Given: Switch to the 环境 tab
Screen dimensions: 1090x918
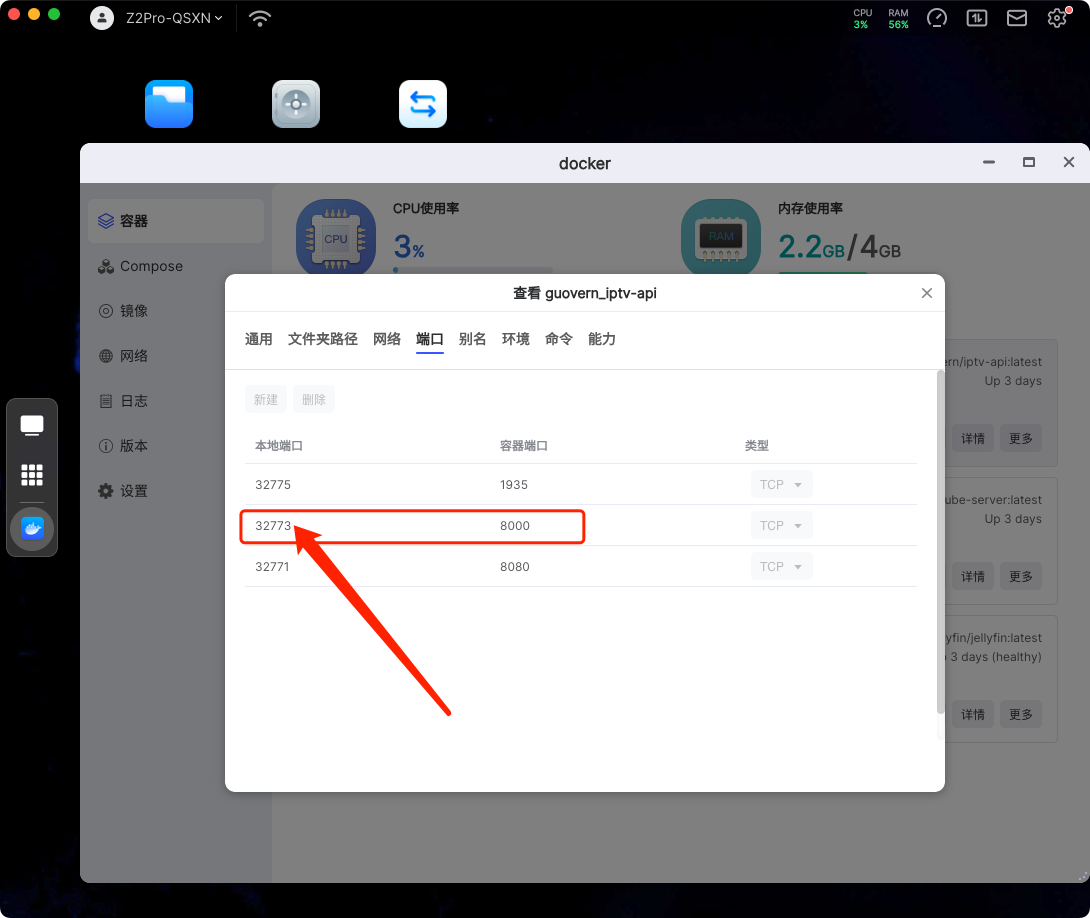Looking at the screenshot, I should click(x=516, y=339).
